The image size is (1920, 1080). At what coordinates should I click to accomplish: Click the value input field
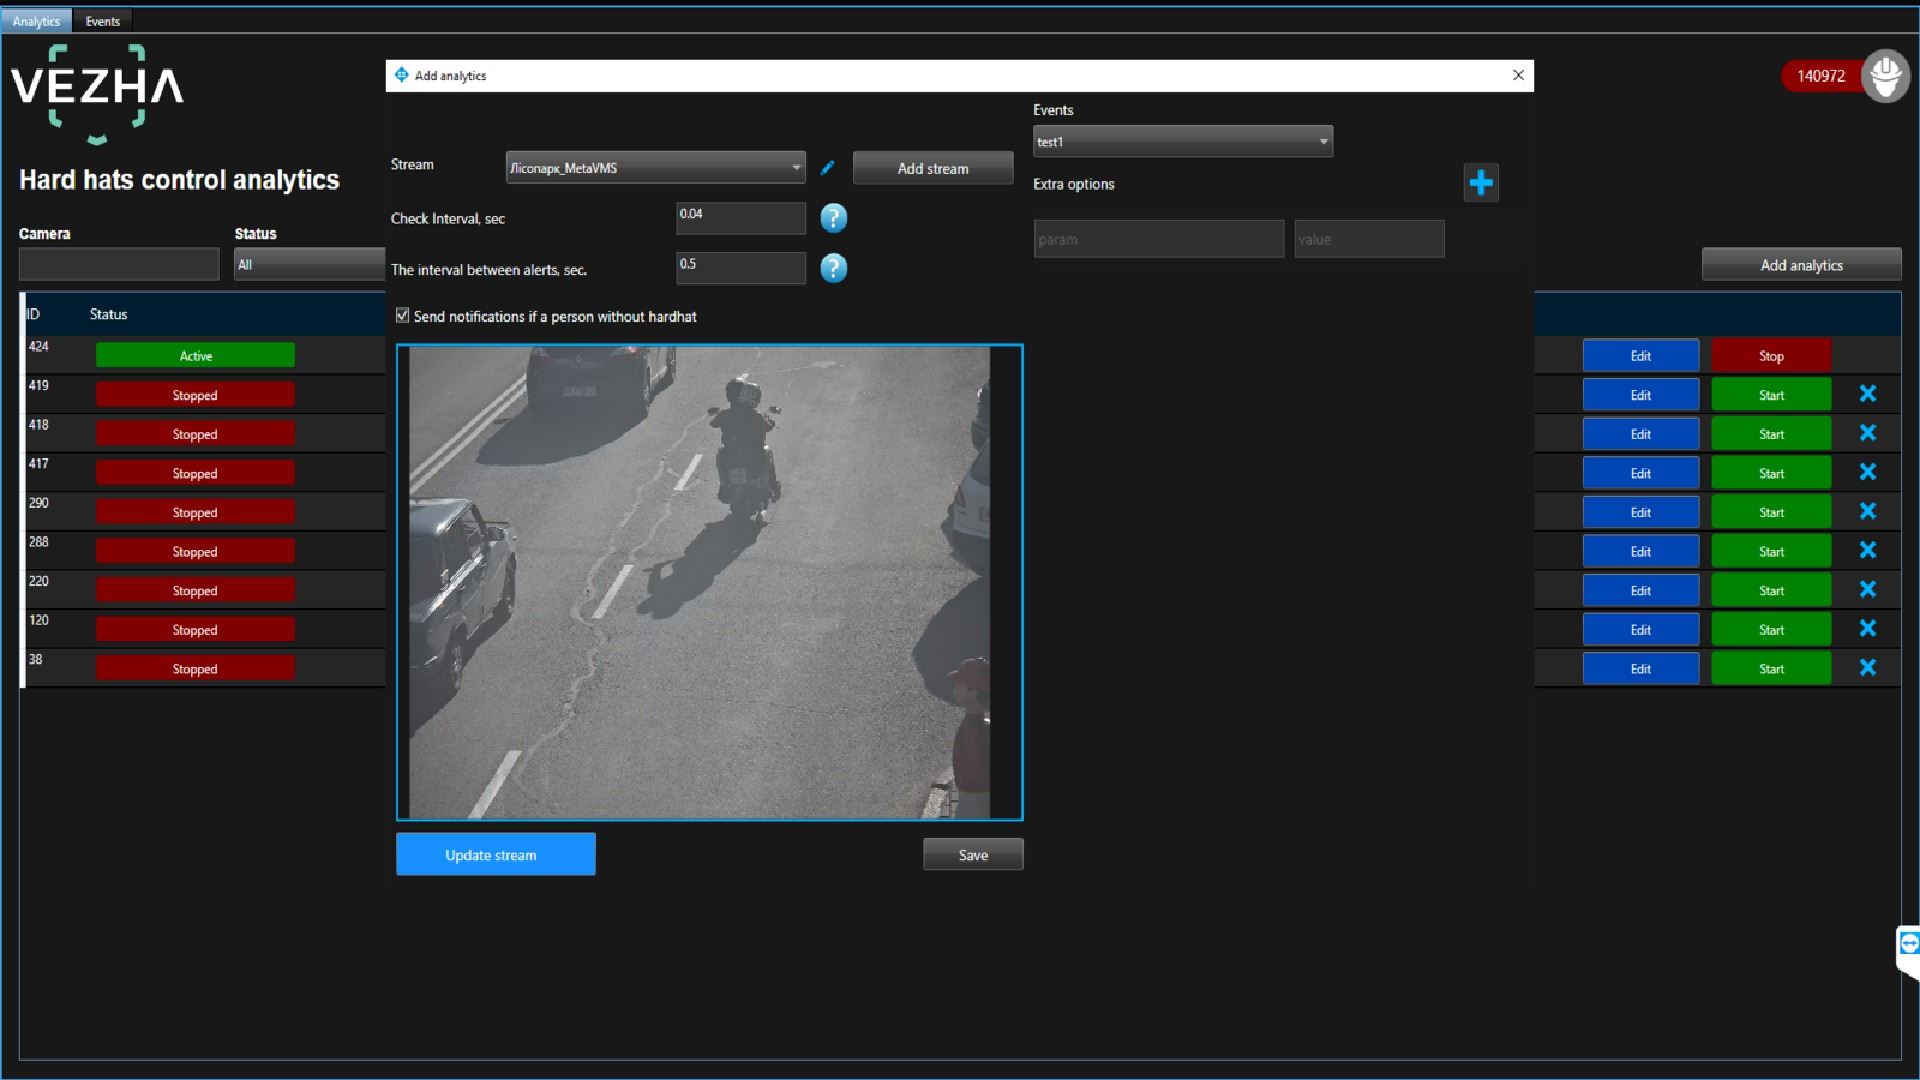[x=1369, y=239]
